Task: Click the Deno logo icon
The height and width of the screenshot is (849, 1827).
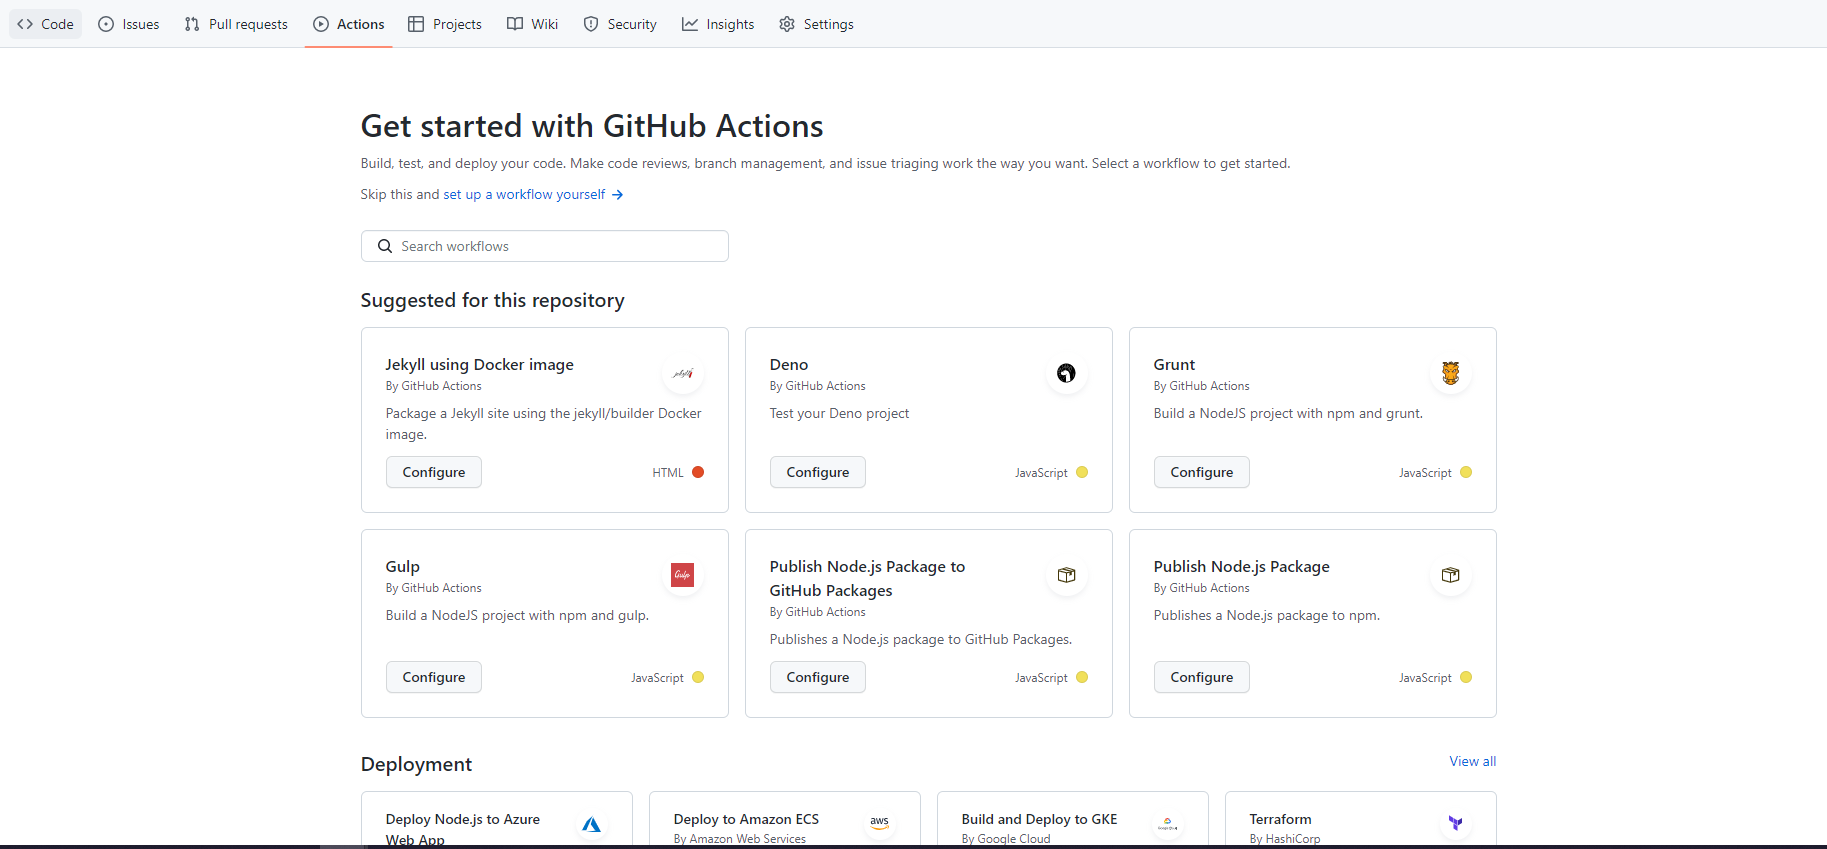Action: pyautogui.click(x=1067, y=373)
